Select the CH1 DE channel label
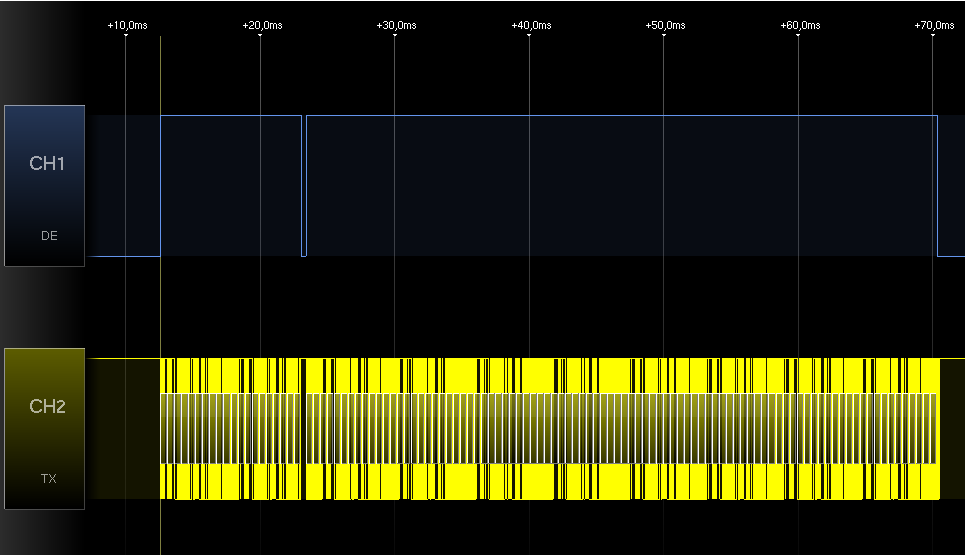The image size is (965, 555). click(x=44, y=186)
